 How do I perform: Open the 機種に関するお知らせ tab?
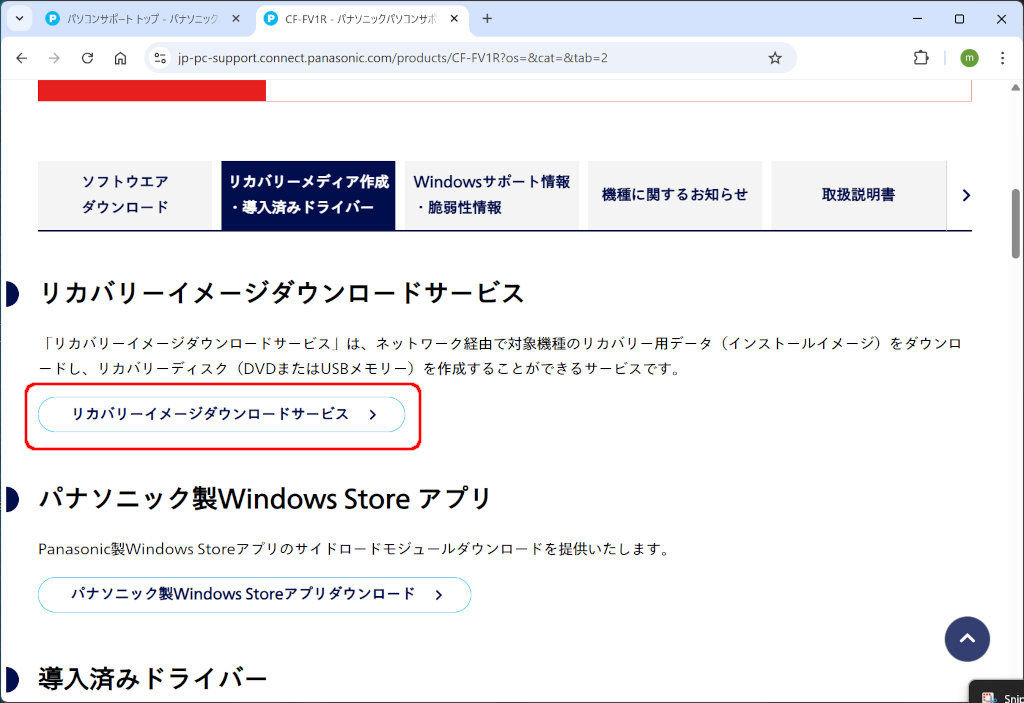675,195
